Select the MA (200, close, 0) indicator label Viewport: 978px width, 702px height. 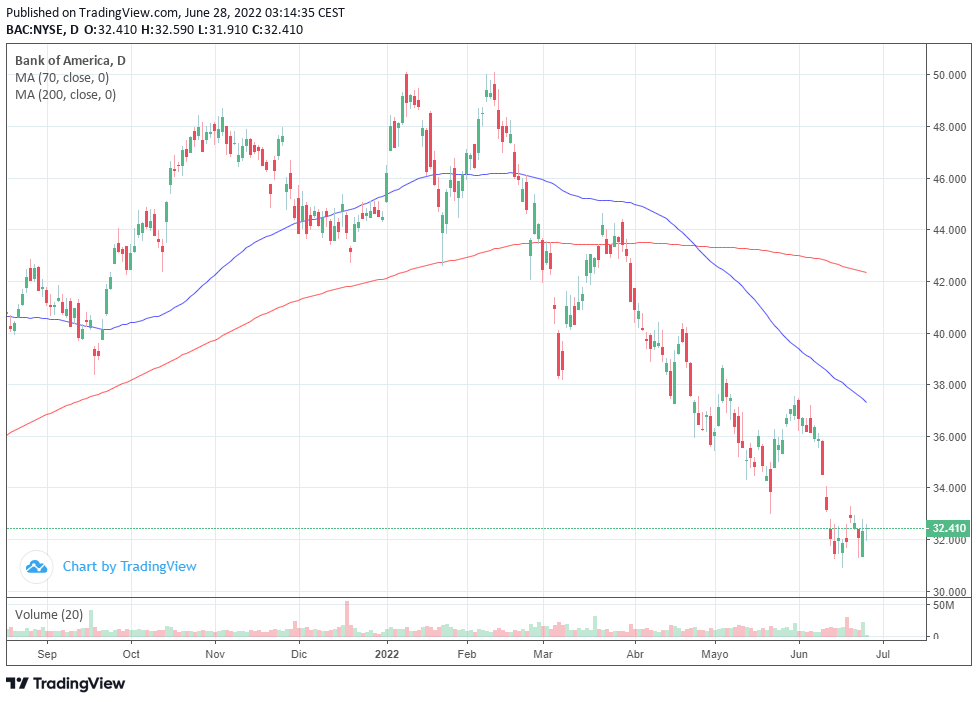click(x=65, y=95)
